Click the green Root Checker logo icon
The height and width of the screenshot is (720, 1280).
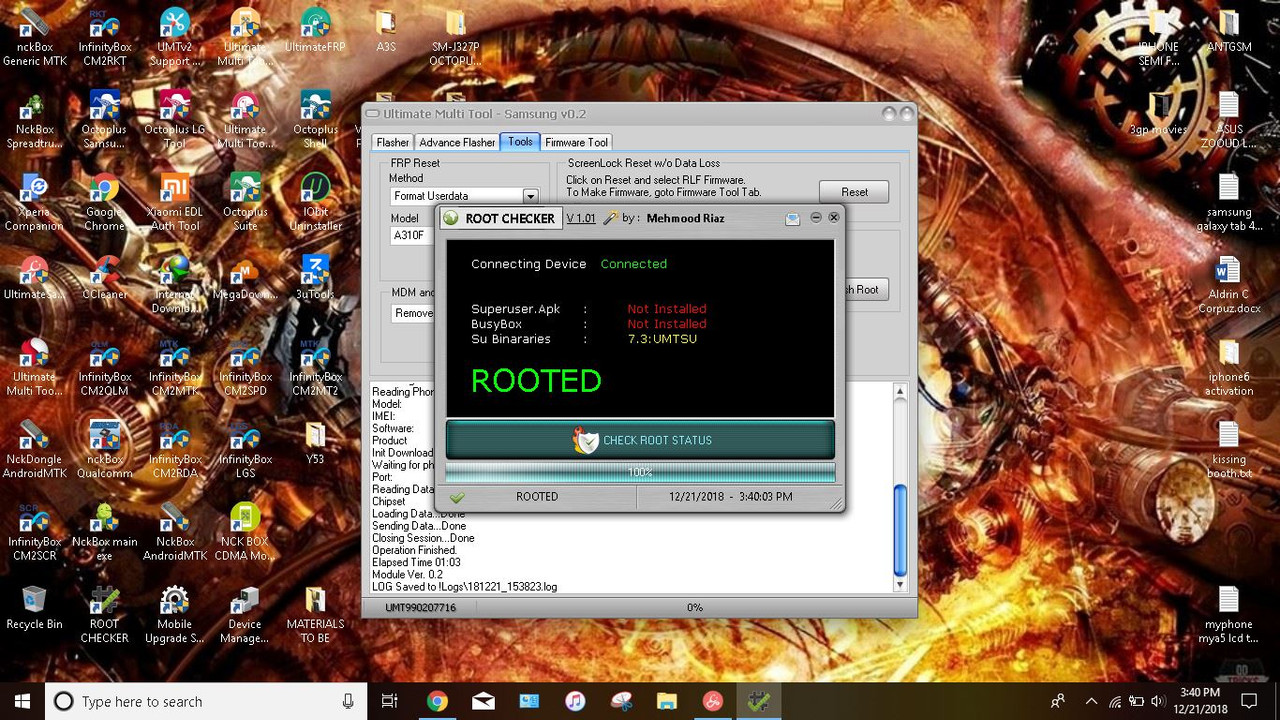[451, 218]
